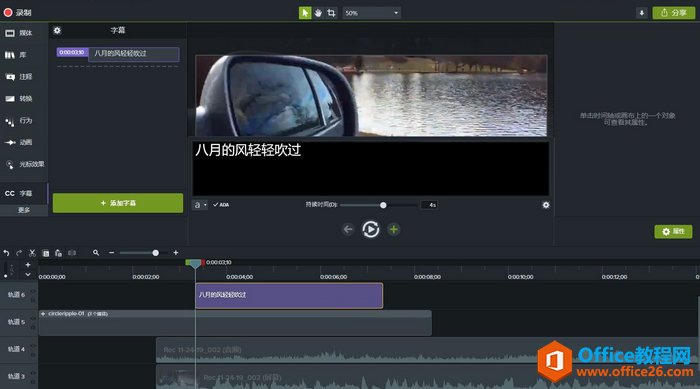Adjust the timeline zoom slider knob
The width and height of the screenshot is (700, 389).
155,253
